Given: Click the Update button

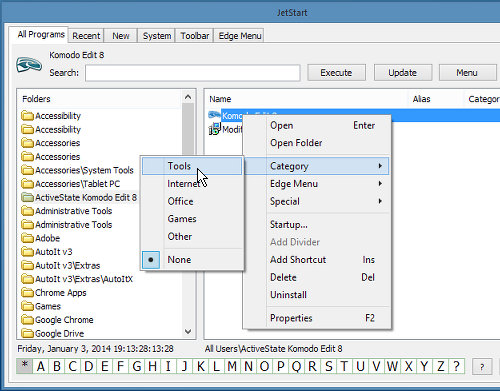Looking at the screenshot, I should click(403, 73).
